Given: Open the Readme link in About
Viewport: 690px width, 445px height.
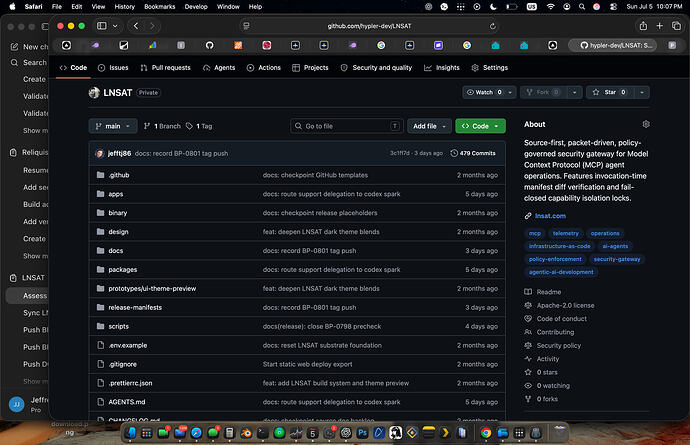Looking at the screenshot, I should point(548,292).
